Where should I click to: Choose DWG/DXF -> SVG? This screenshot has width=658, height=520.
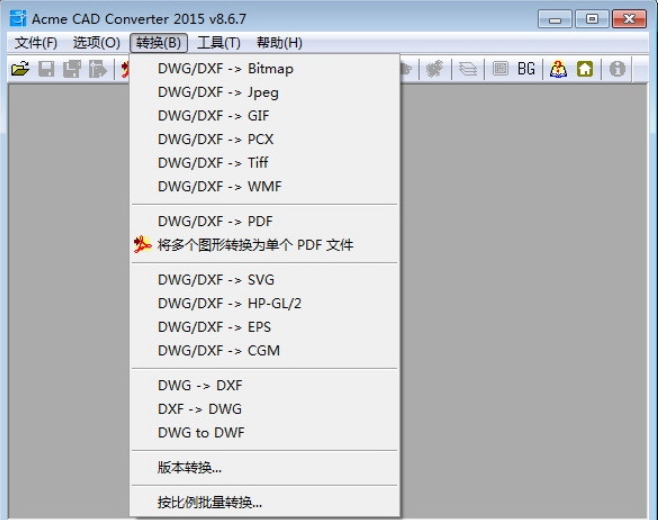click(264, 280)
